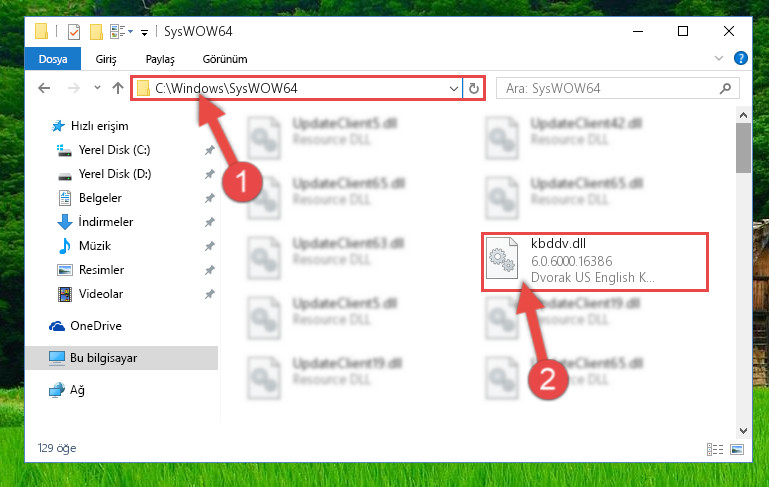Unpin Belgeler using its pin icon

click(209, 198)
